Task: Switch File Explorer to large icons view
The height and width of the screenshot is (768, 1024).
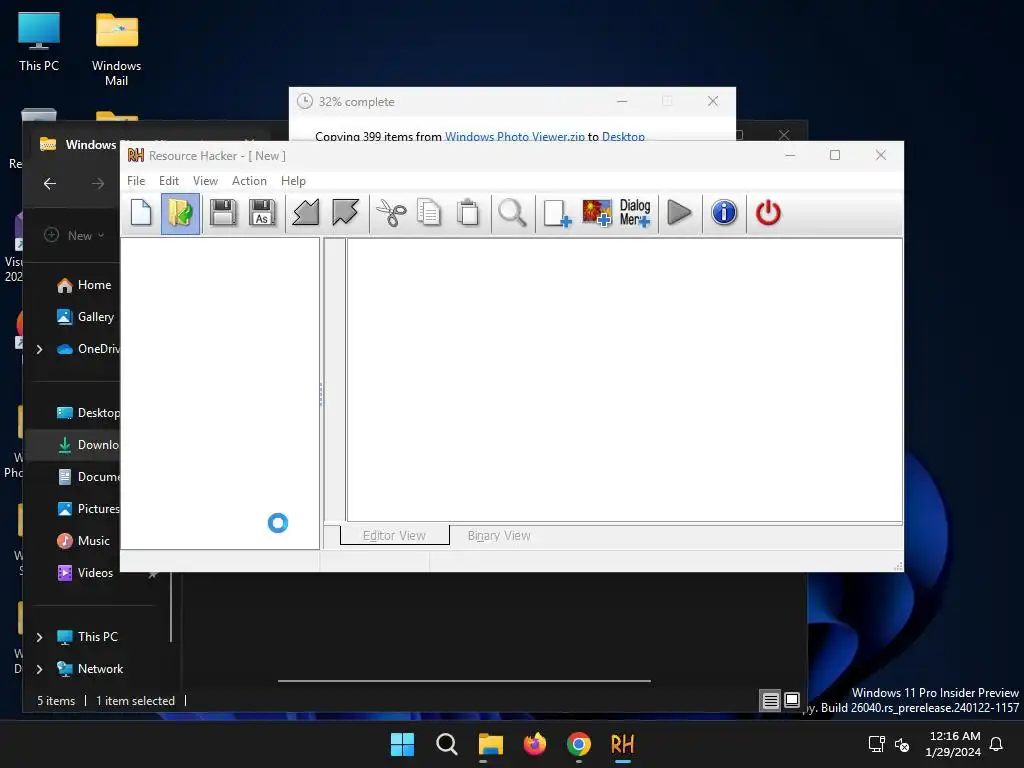Action: pyautogui.click(x=792, y=701)
